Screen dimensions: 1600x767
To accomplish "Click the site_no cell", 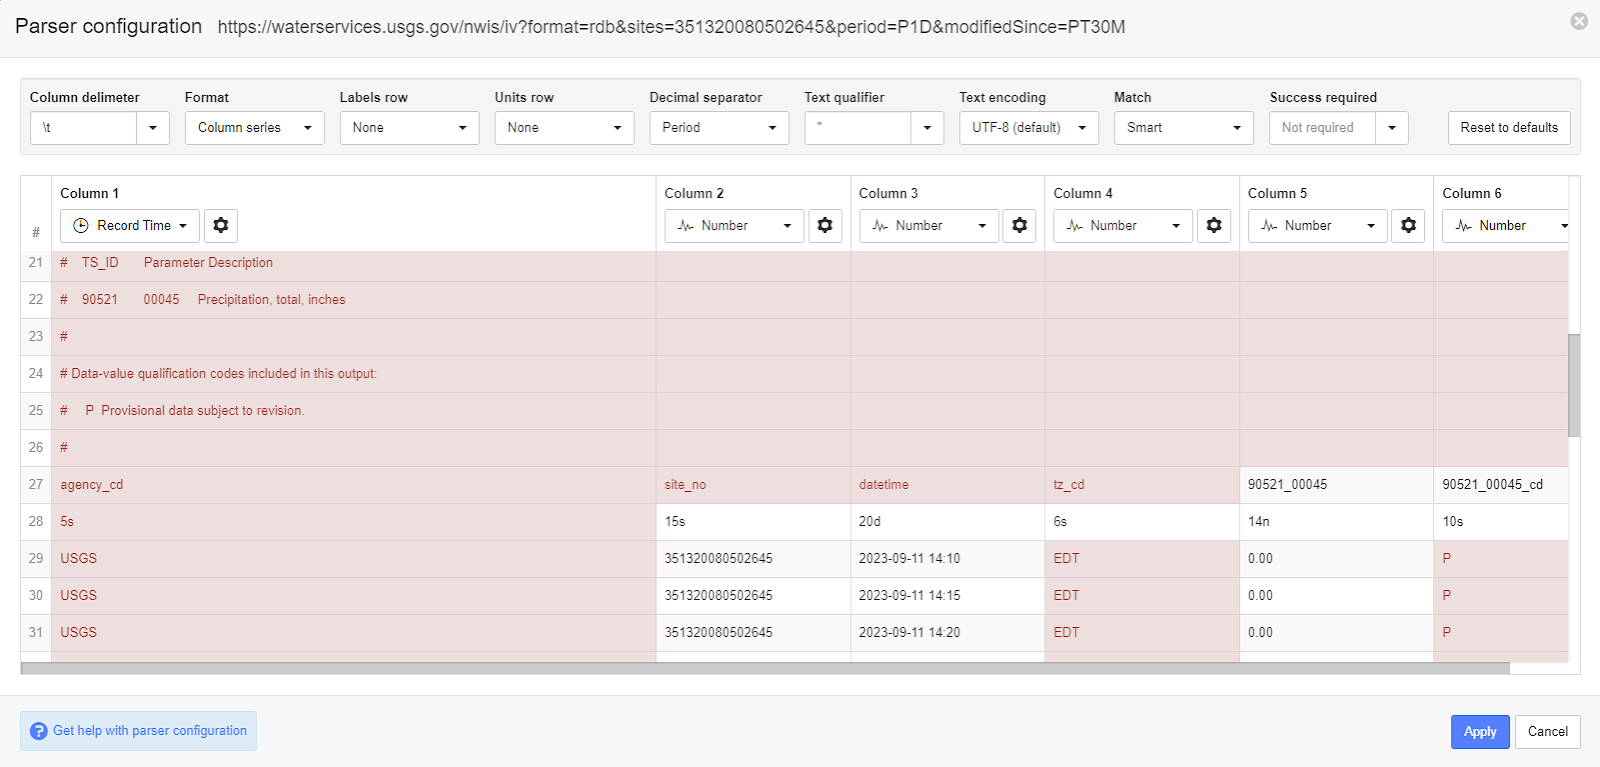I will [753, 485].
